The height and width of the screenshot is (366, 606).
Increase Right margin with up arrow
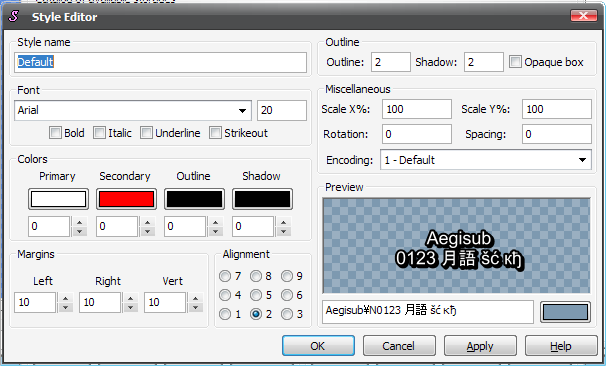pyautogui.click(x=130, y=298)
